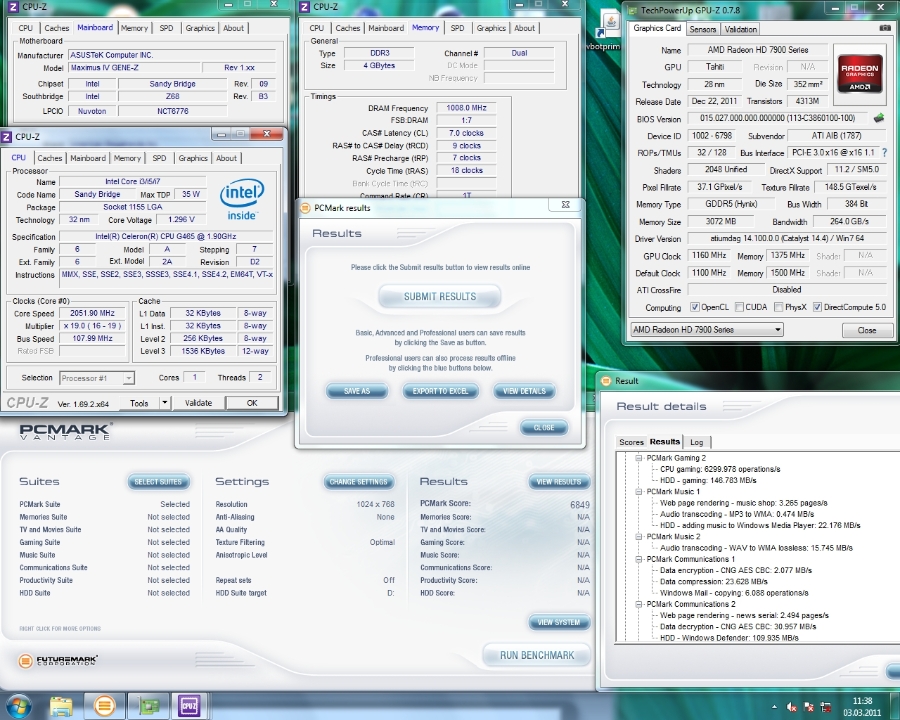Click the Intel inside logo in CPU-Z
This screenshot has width=900, height=720.
[x=242, y=200]
